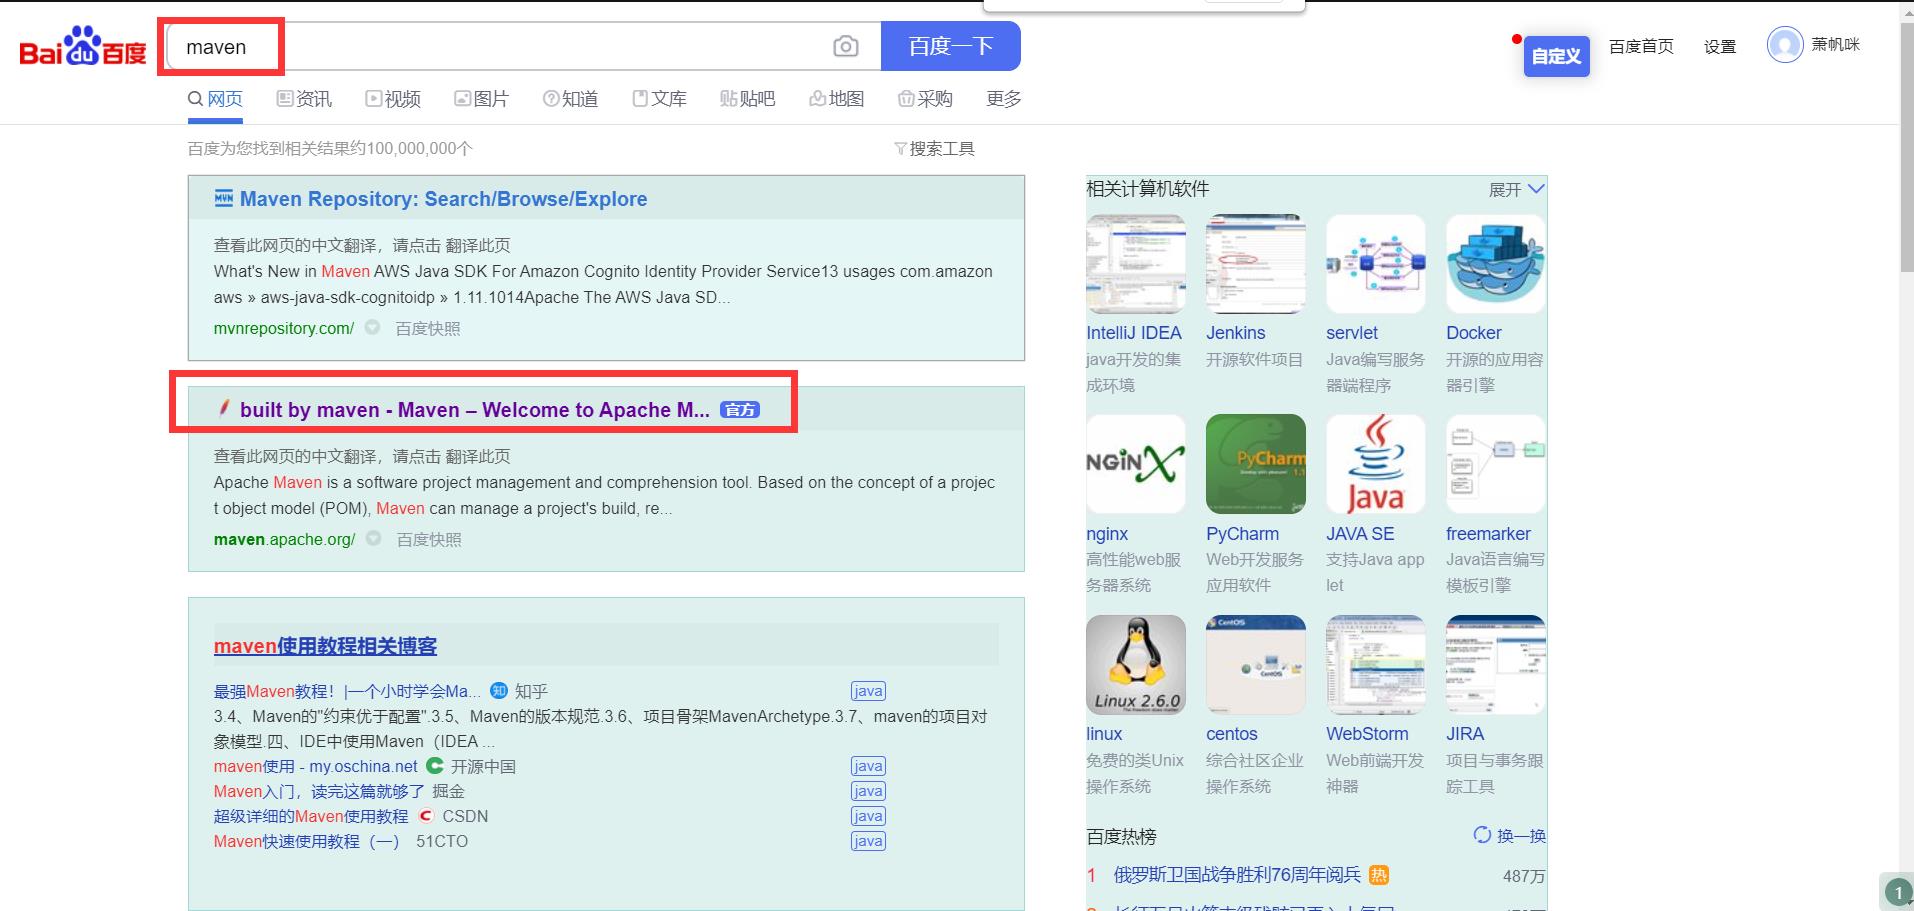Open Welcome to Apache Maven result
1914x911 pixels.
(x=475, y=410)
